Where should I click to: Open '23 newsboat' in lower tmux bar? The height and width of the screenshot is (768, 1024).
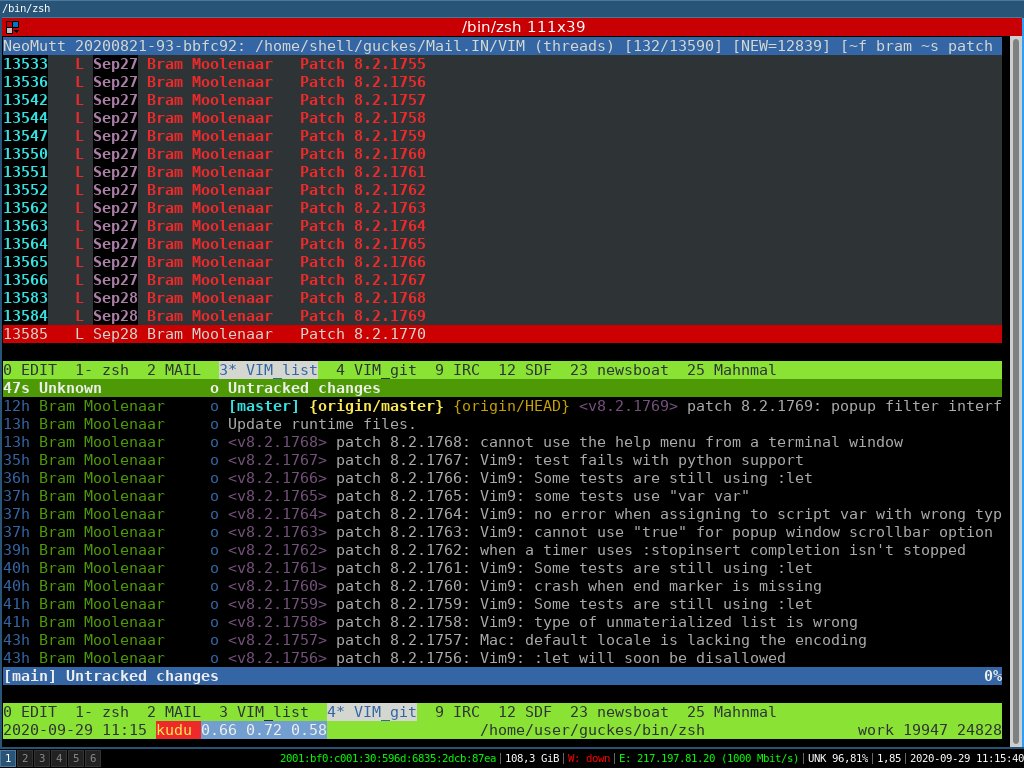click(x=619, y=712)
